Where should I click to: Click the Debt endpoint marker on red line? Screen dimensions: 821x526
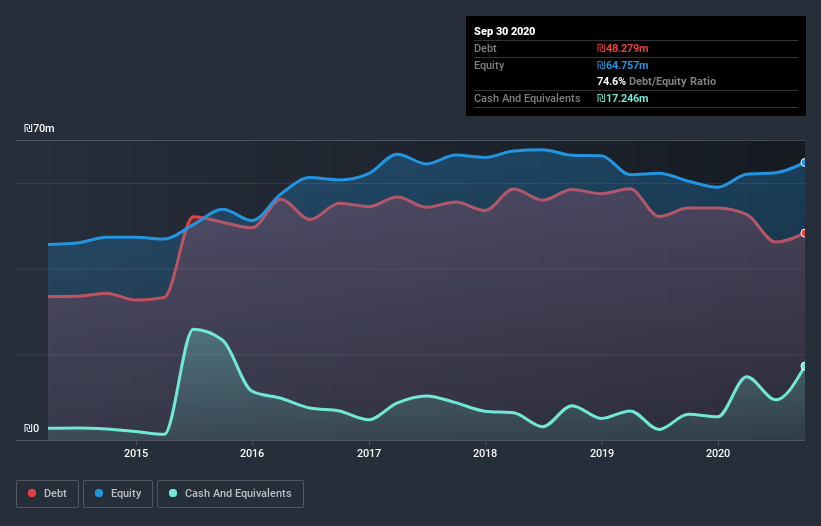(804, 233)
